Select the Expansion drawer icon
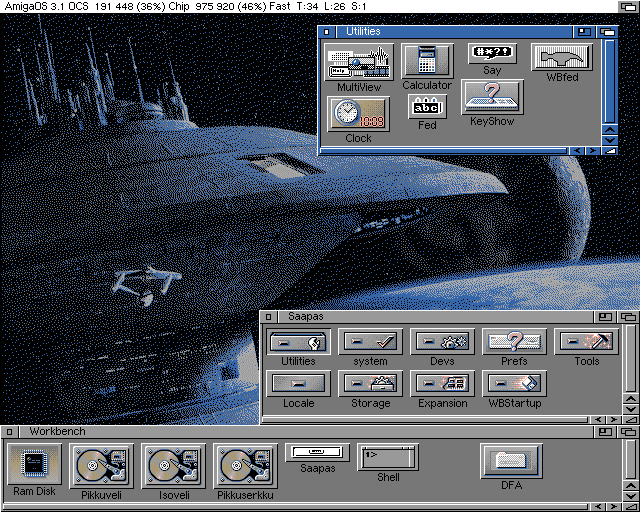 (442, 383)
